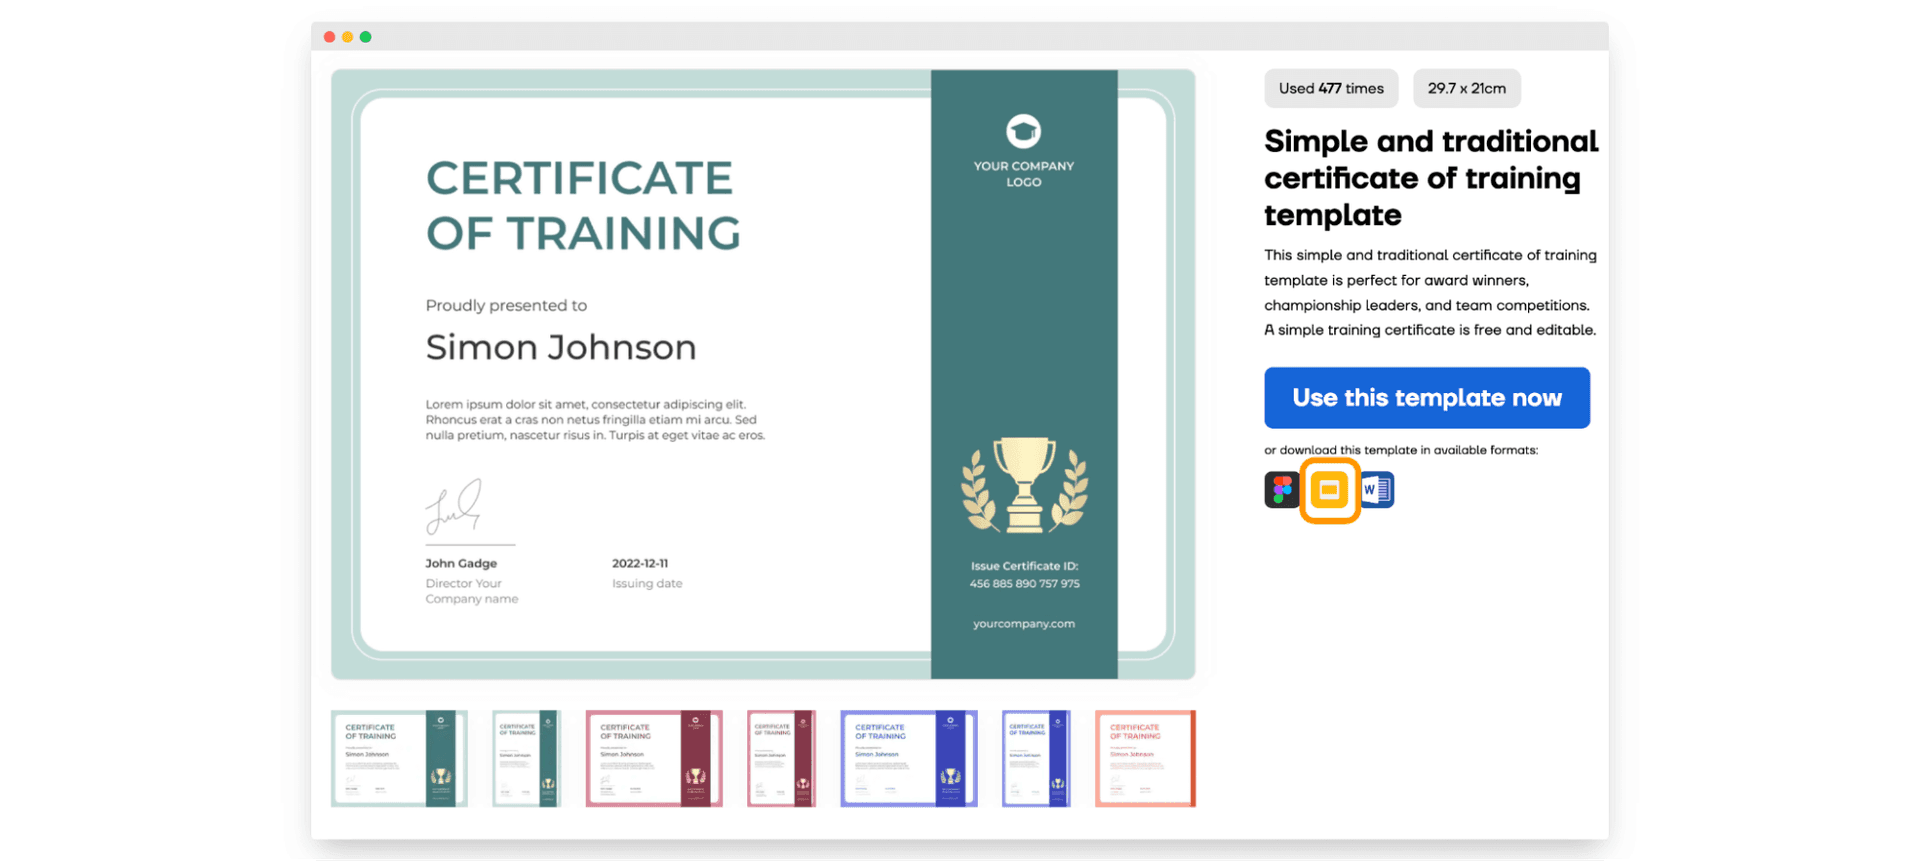Image resolution: width=1920 pixels, height=862 pixels.
Task: Select the blue portrait certificate thumbnail
Action: click(x=1036, y=759)
